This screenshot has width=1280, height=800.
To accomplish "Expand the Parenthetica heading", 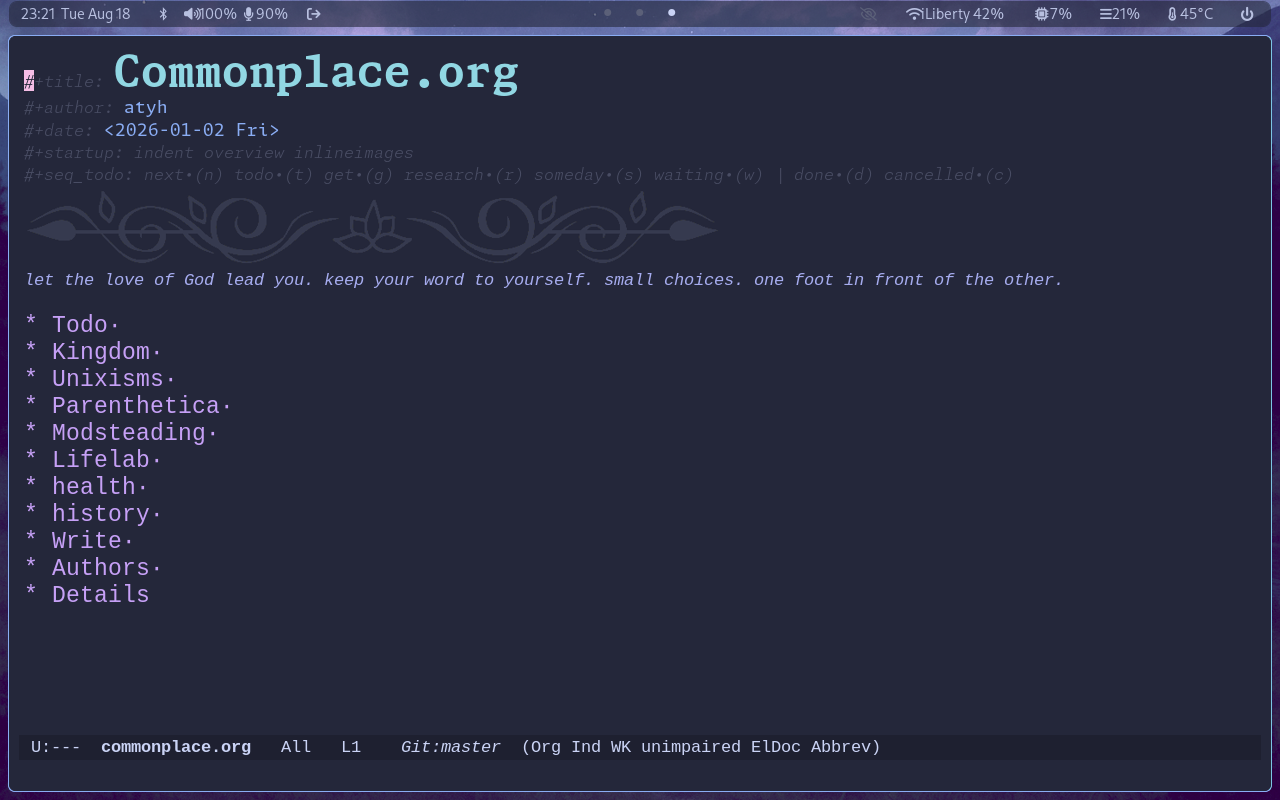I will pos(136,406).
